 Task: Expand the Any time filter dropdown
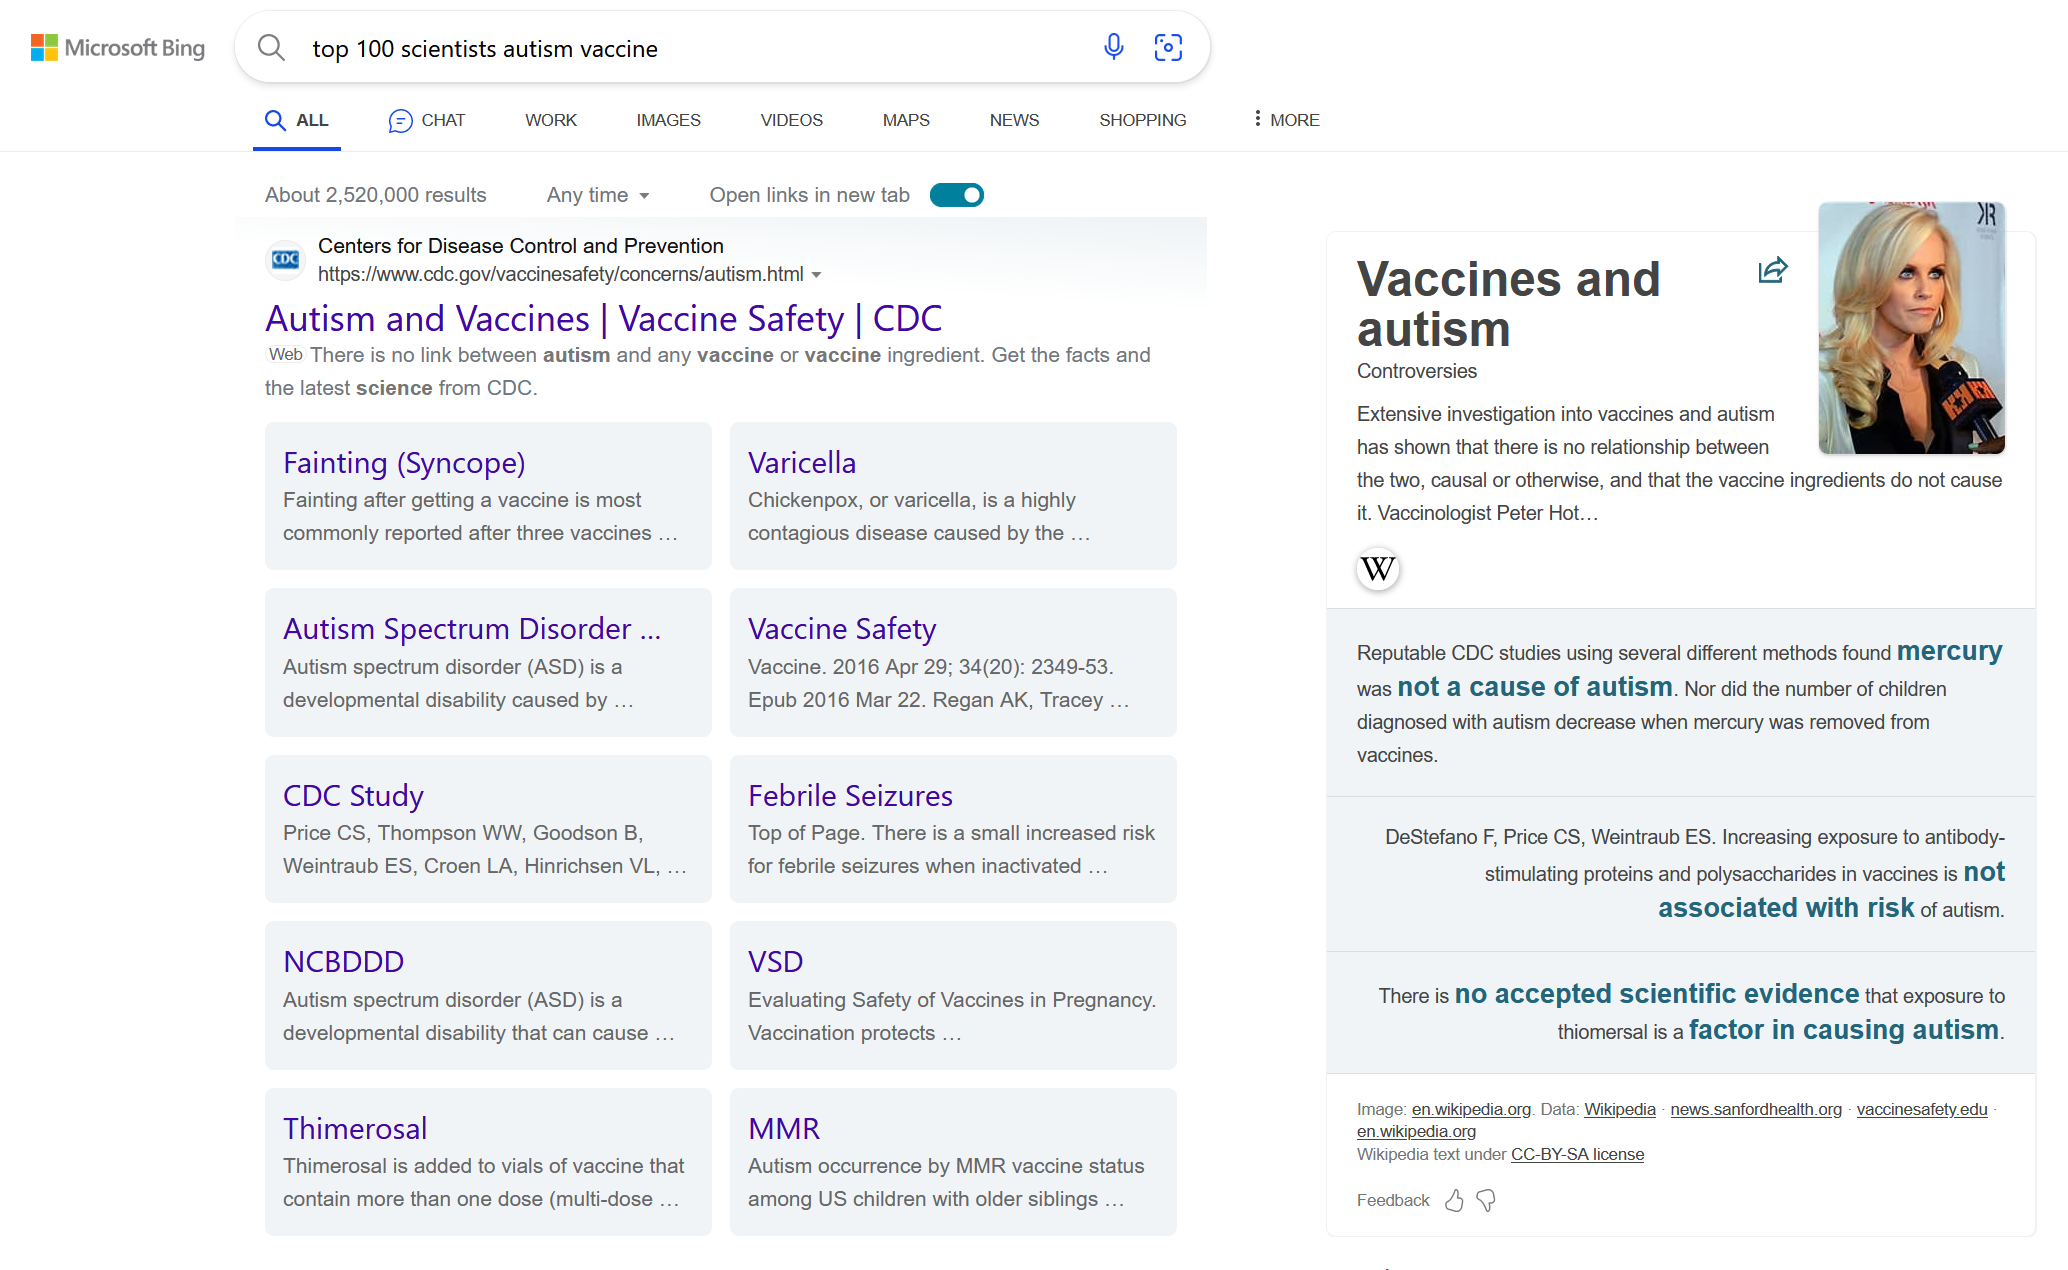click(x=598, y=195)
